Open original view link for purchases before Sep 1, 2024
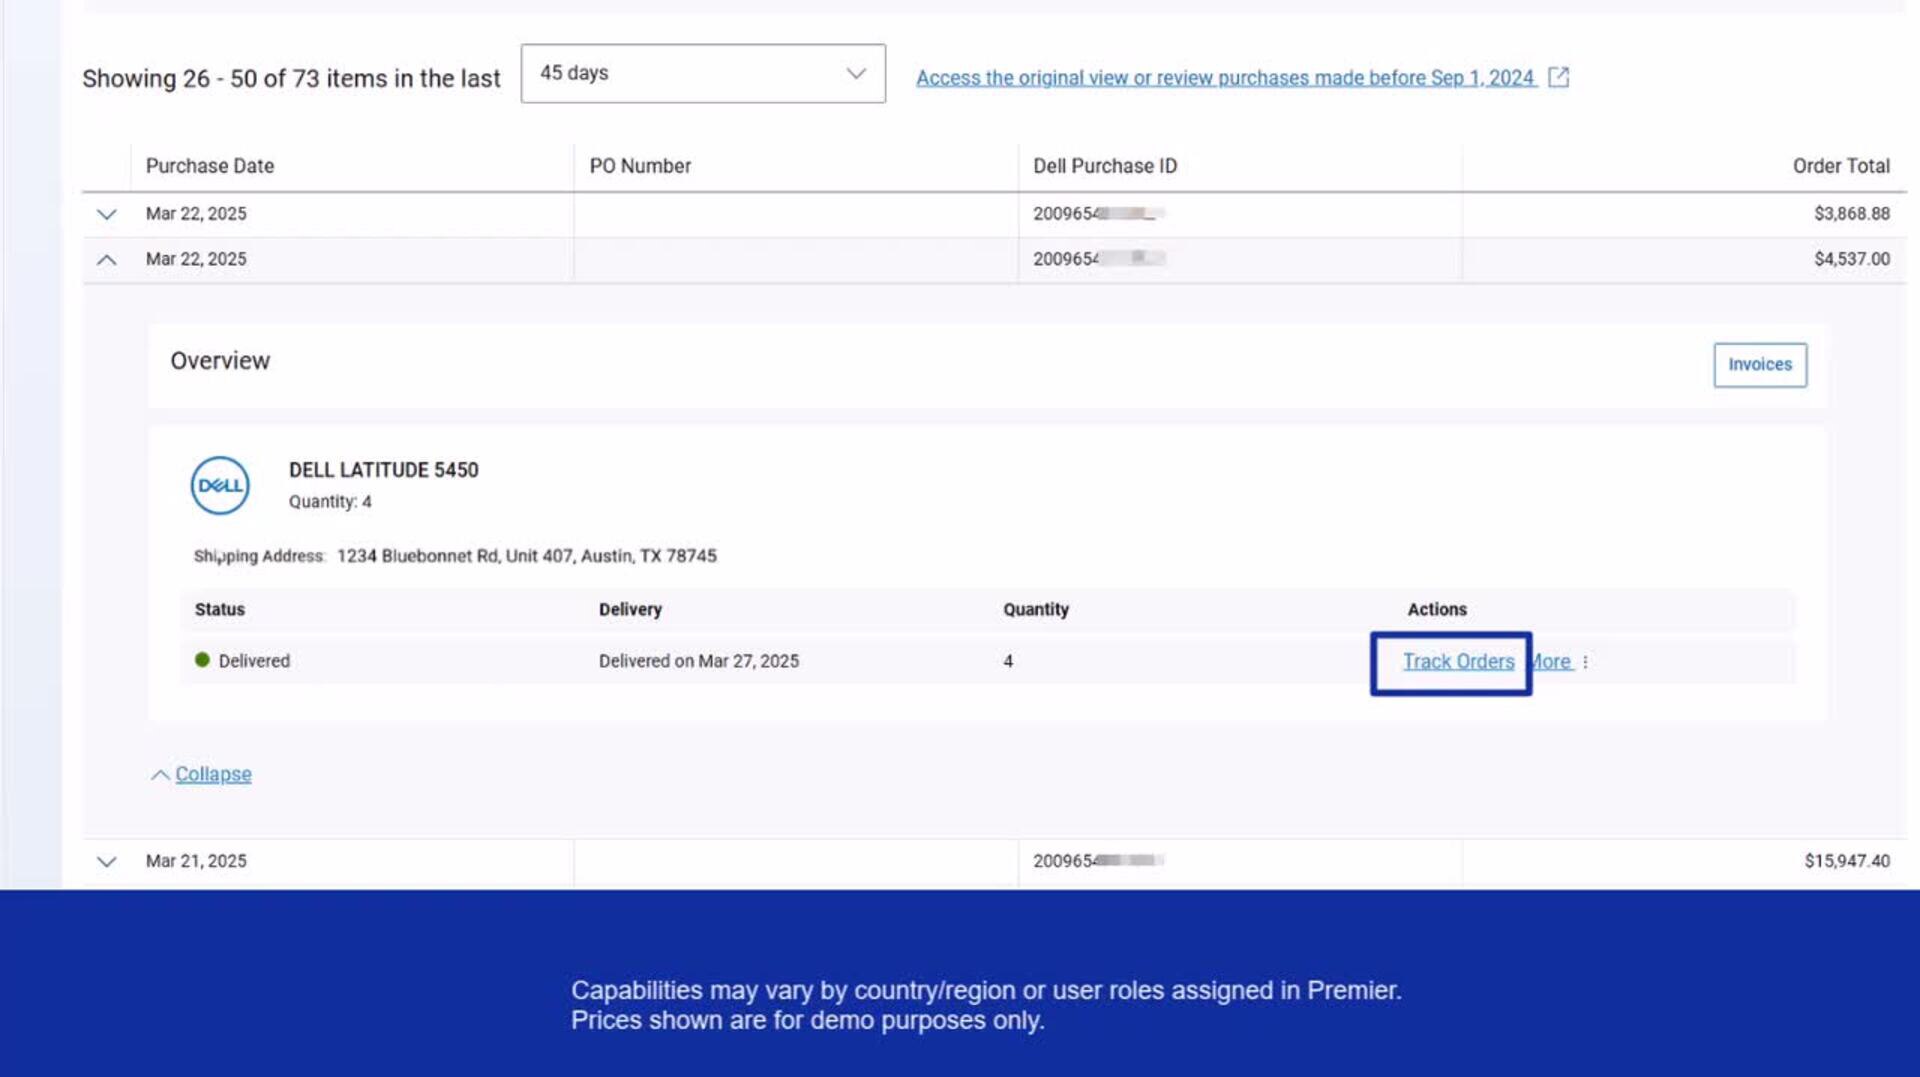 tap(1225, 78)
